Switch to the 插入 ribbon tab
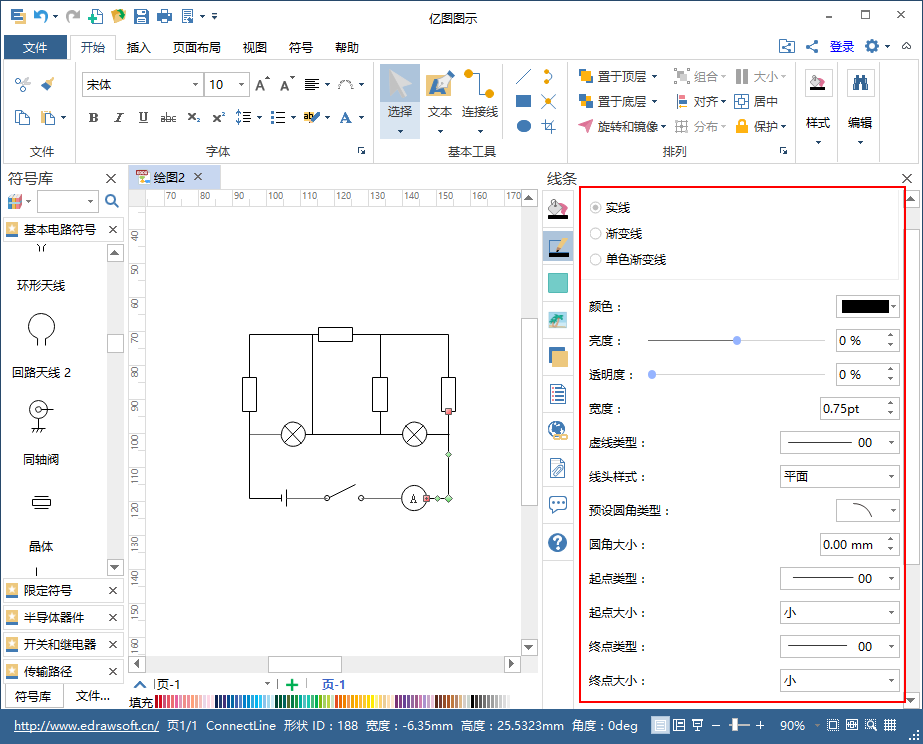Viewport: 923px width, 744px height. tap(138, 48)
